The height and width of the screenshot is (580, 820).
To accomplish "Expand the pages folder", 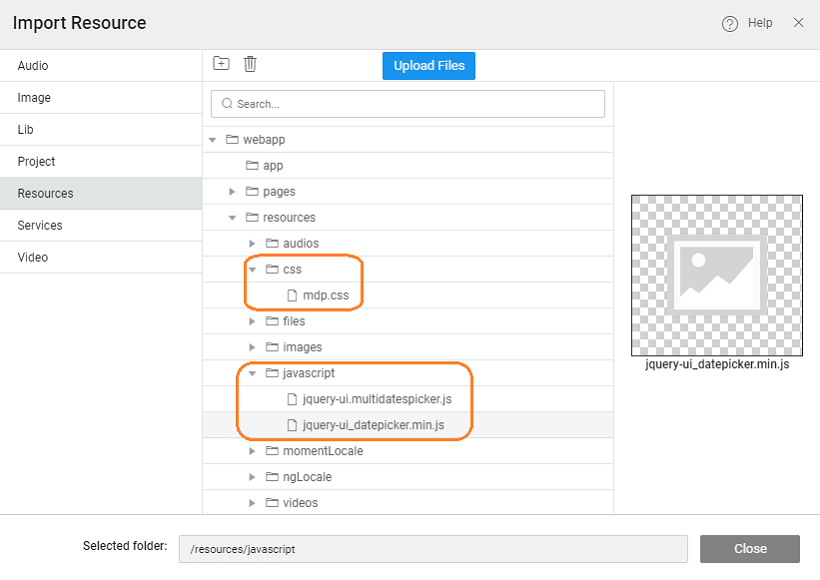I will pos(232,192).
